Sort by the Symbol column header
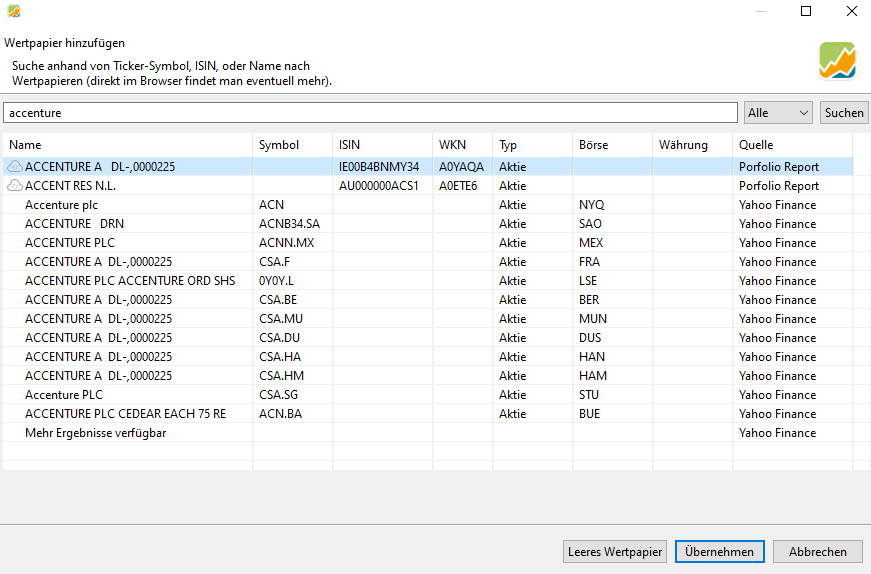This screenshot has height=574, width=871. [292, 144]
